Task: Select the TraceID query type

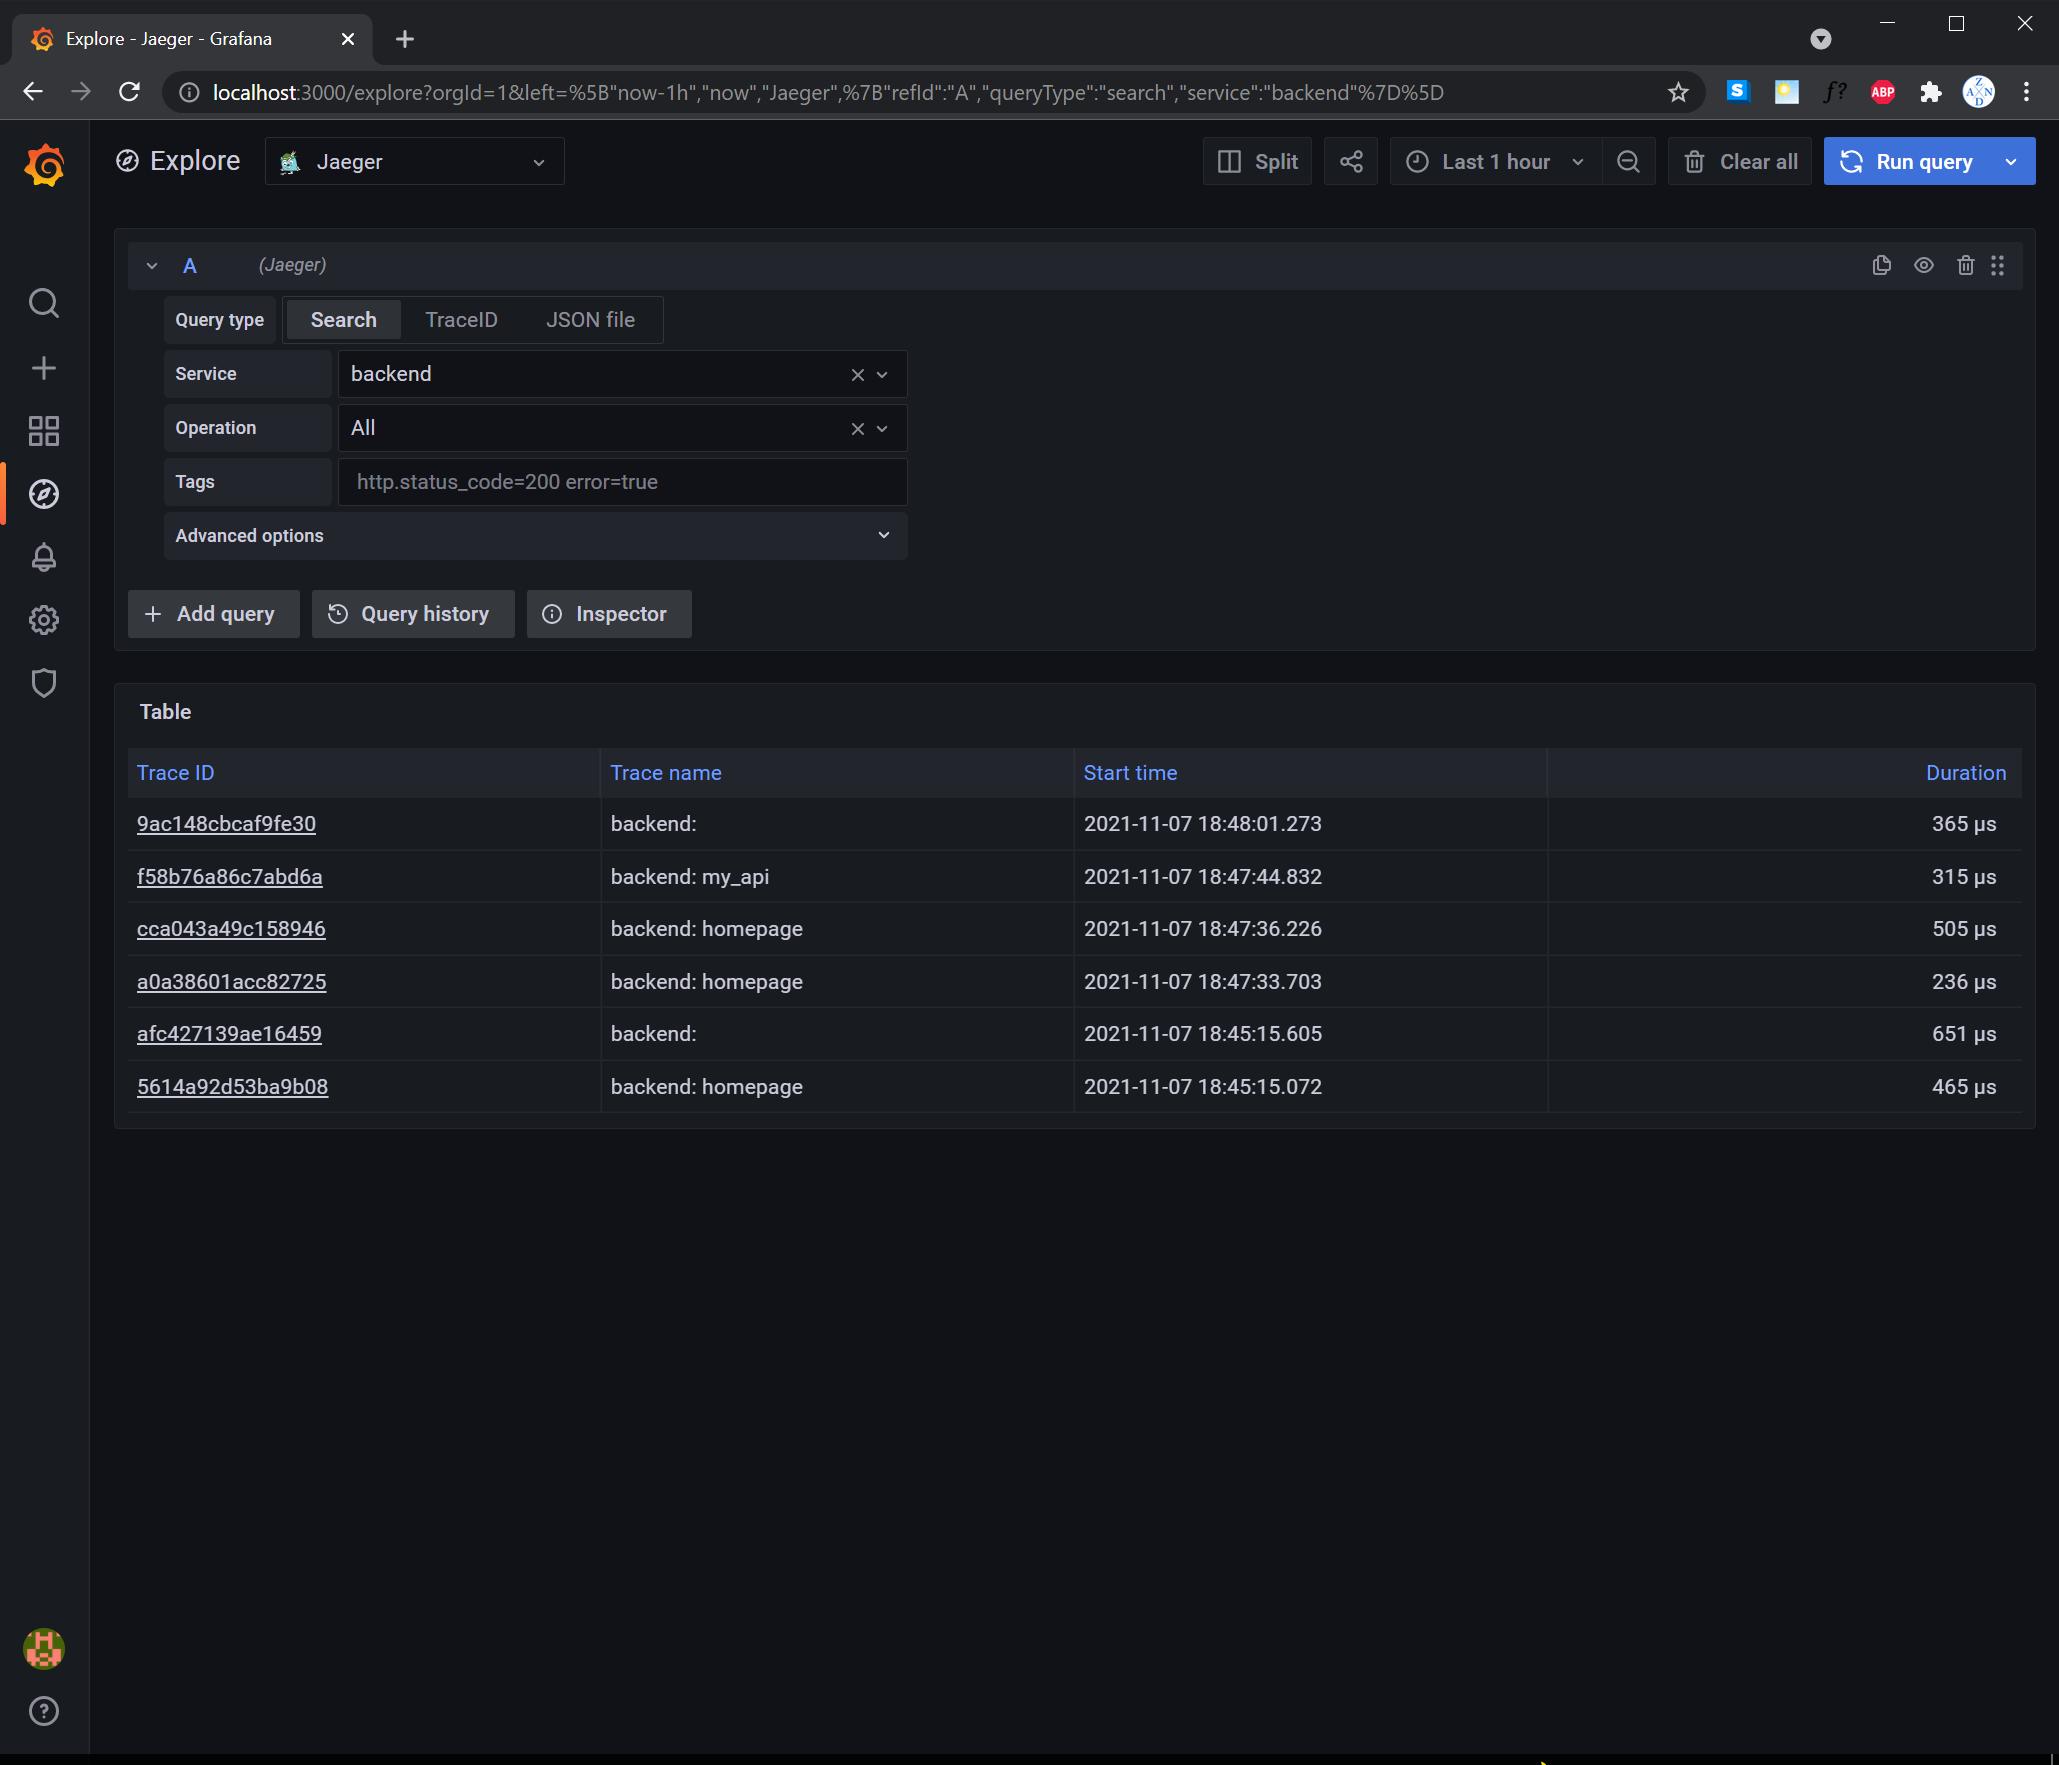Action: click(461, 320)
